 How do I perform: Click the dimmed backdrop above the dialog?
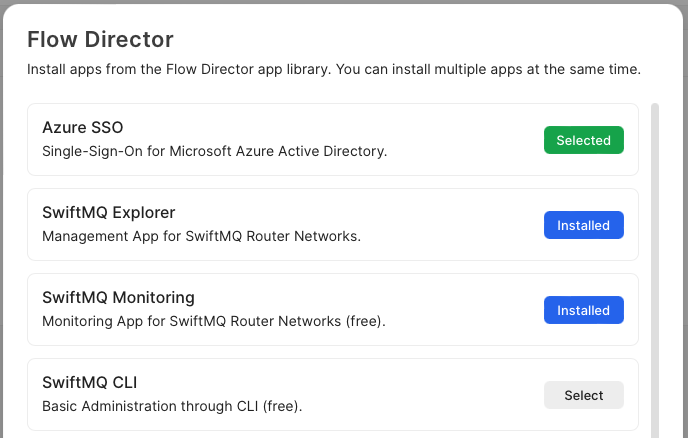(344, 1)
